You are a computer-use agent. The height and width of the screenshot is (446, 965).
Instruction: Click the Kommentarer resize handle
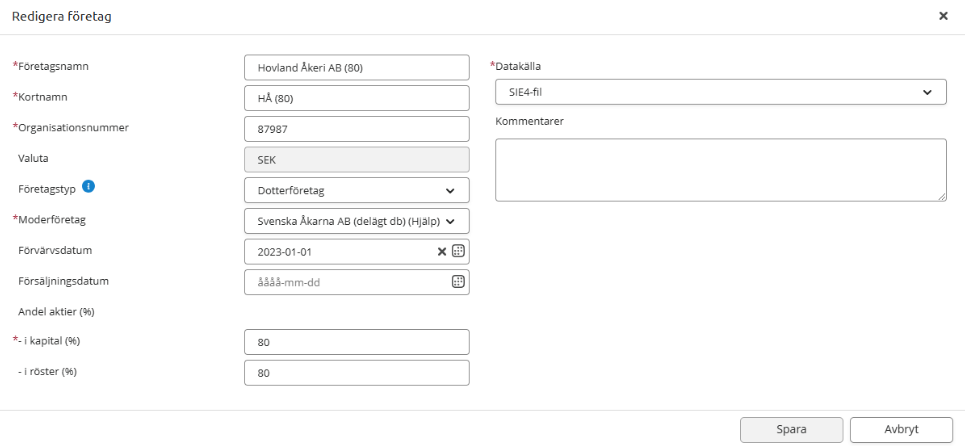pos(941,197)
